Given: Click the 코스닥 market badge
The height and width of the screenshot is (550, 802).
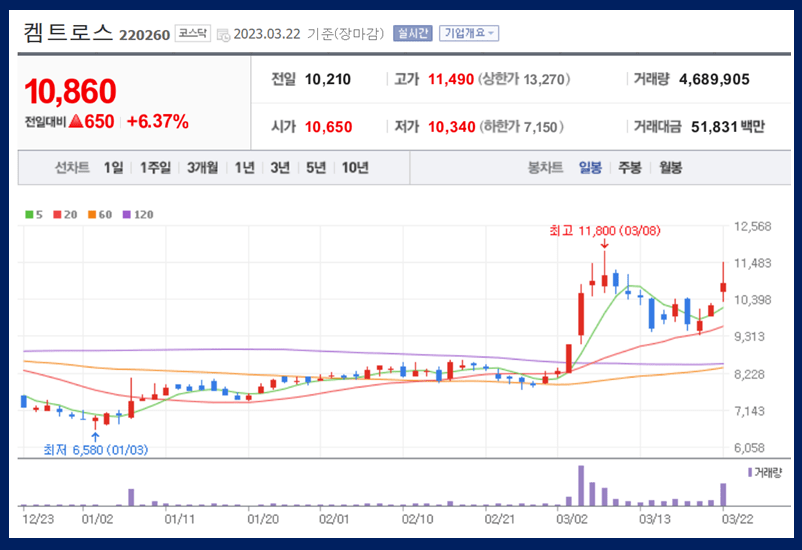Looking at the screenshot, I should click(x=193, y=33).
